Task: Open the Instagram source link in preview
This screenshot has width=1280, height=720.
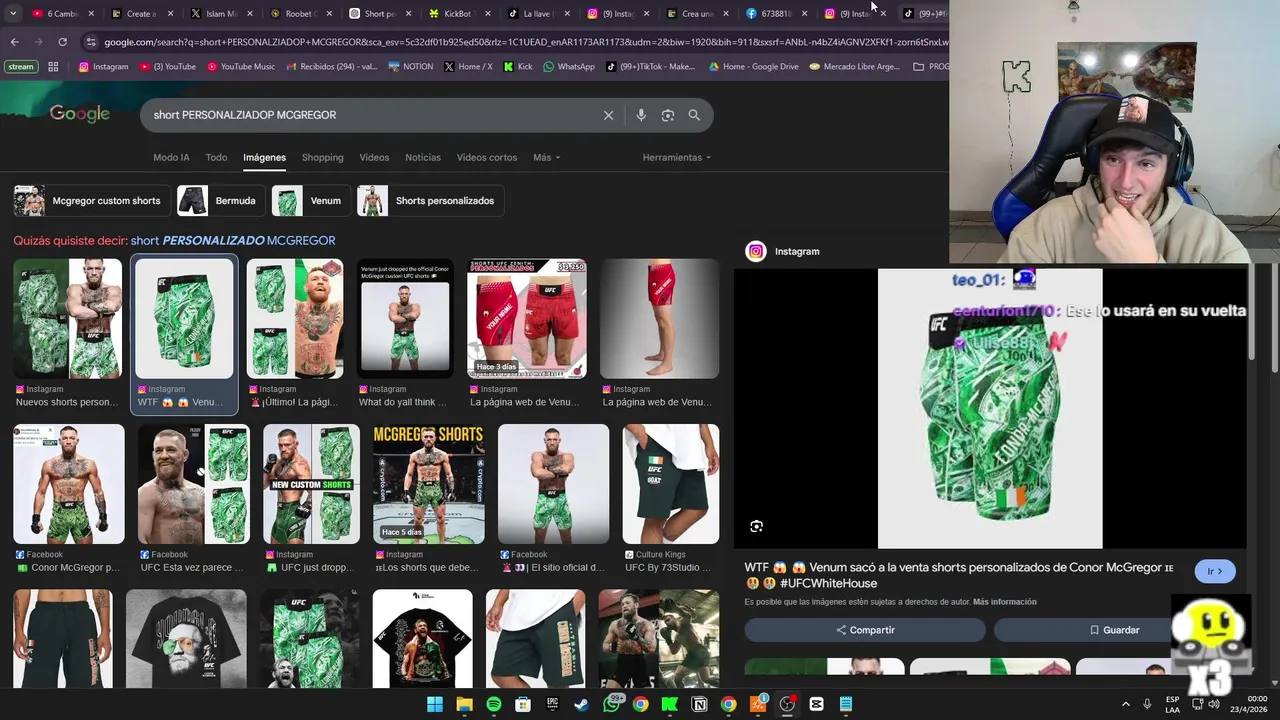Action: coord(784,252)
